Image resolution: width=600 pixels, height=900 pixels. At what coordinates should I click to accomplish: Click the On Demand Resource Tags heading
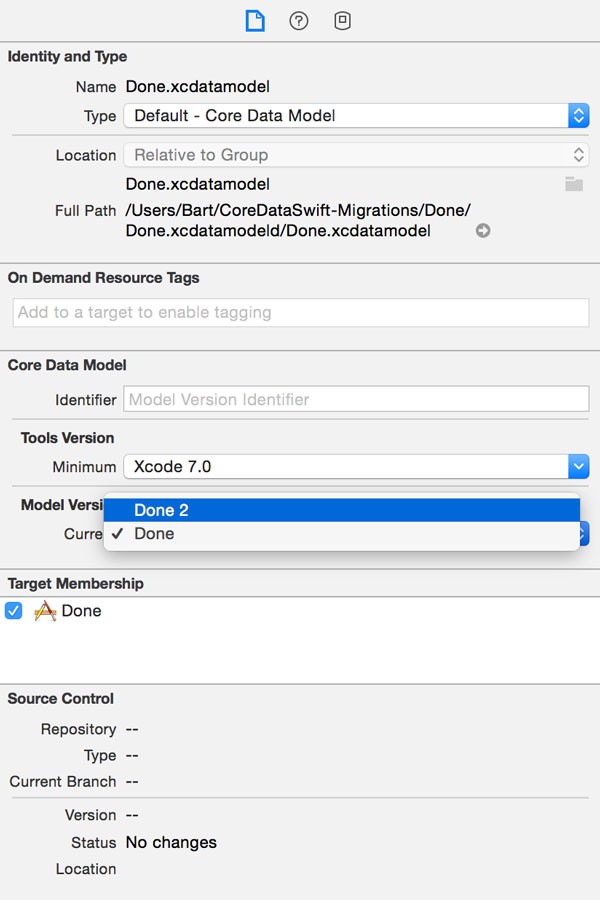click(x=103, y=278)
